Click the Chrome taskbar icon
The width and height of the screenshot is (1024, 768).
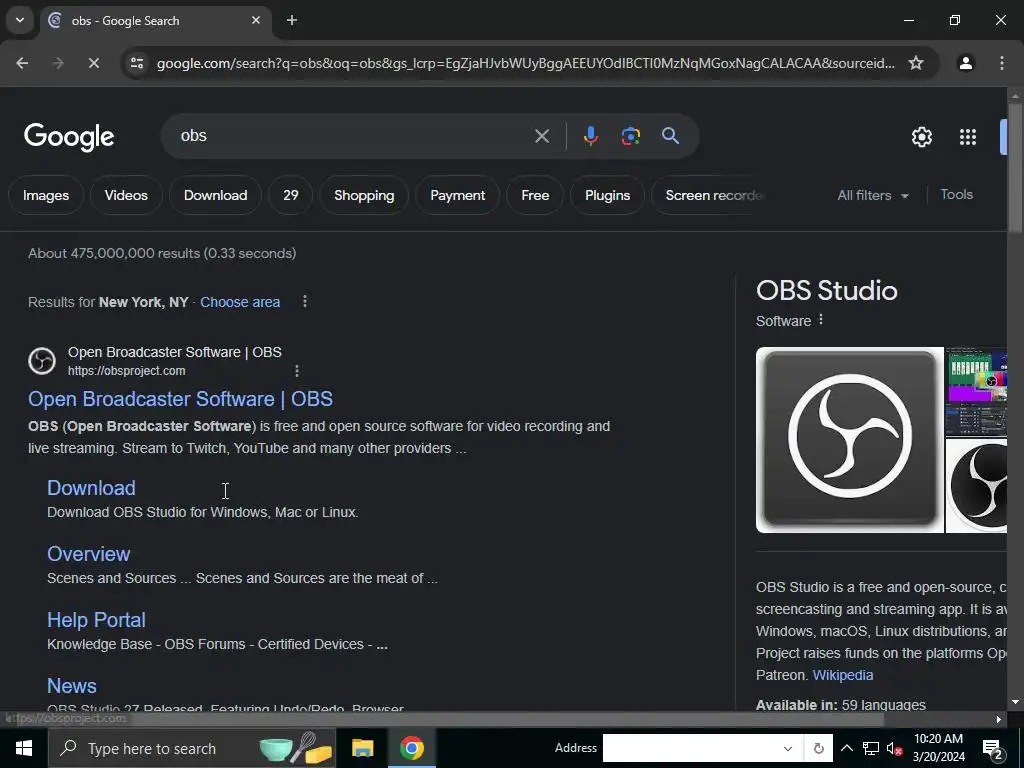click(x=411, y=748)
